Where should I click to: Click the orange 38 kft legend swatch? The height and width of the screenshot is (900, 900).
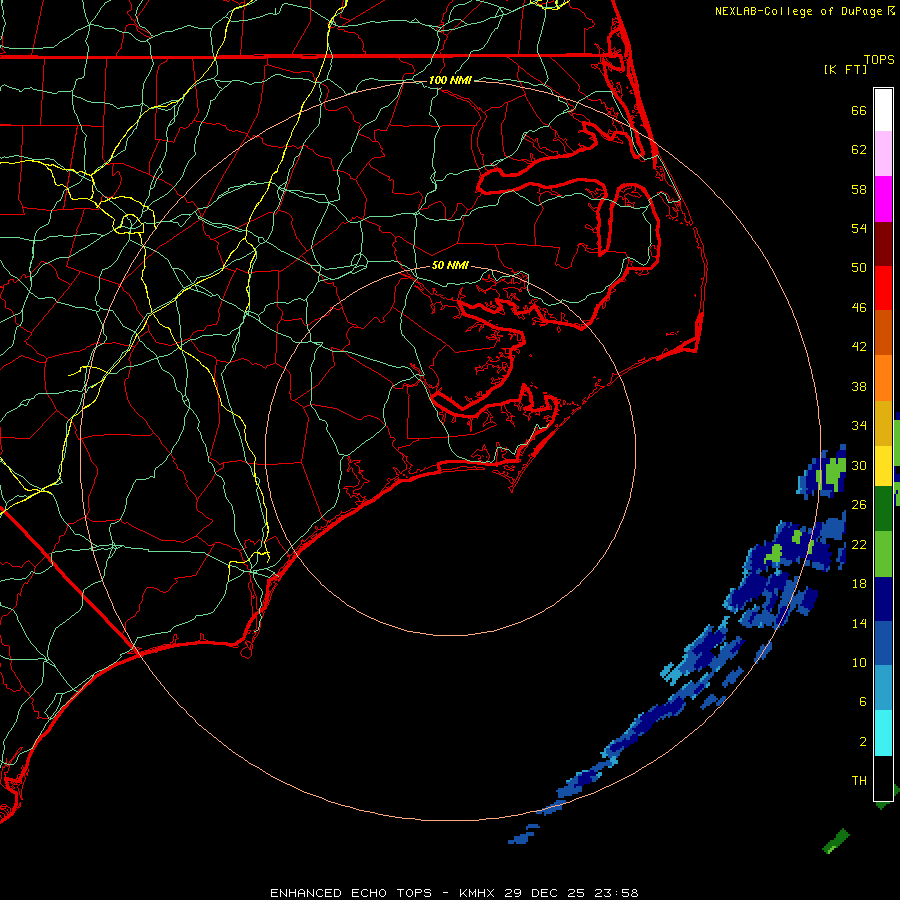(883, 378)
